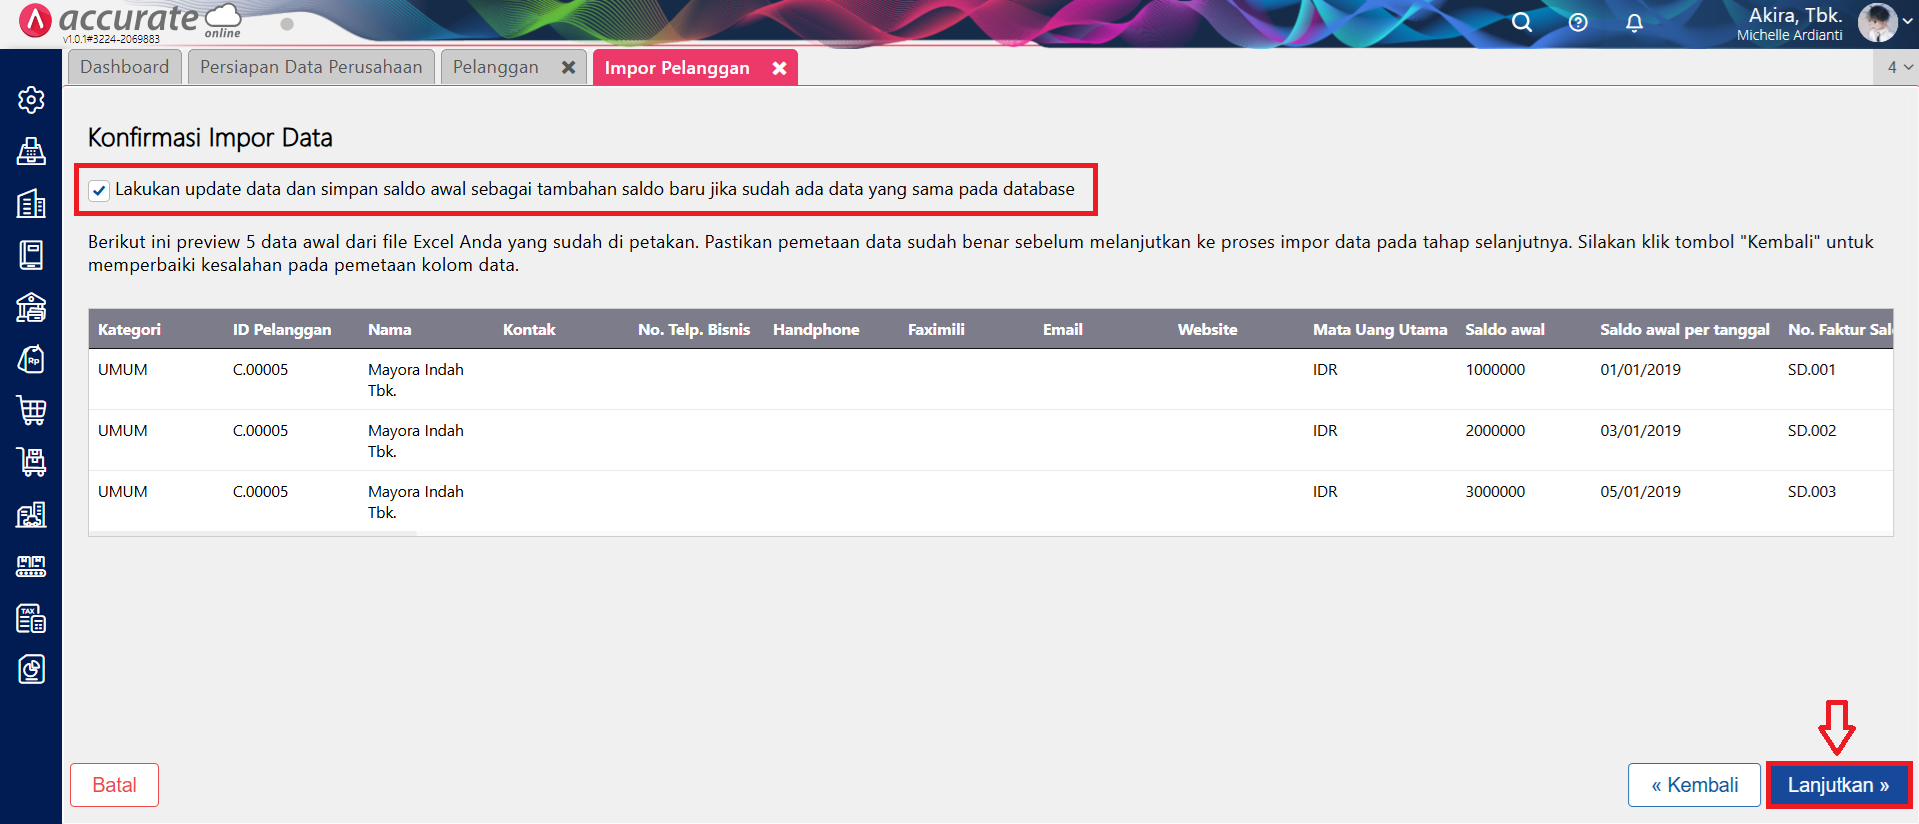Open the bank module icon in sidebar
This screenshot has height=824, width=1919.
31,307
